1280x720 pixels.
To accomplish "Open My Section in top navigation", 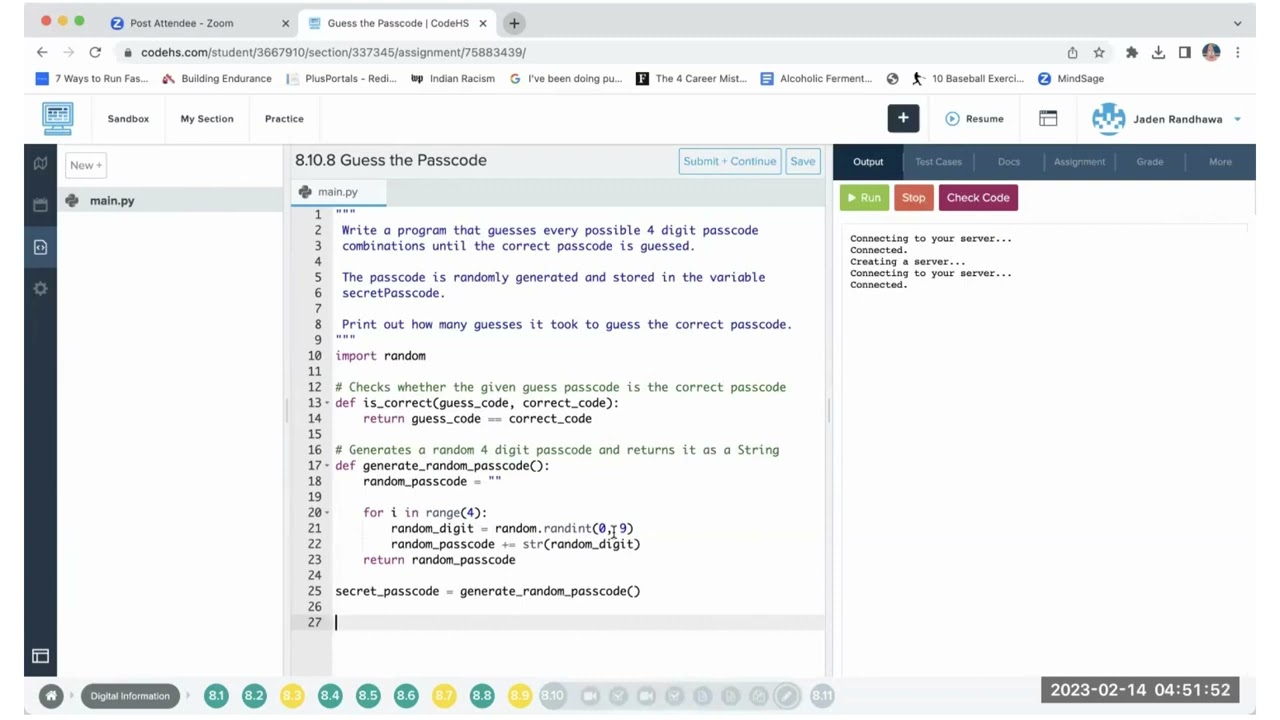I will (x=207, y=119).
